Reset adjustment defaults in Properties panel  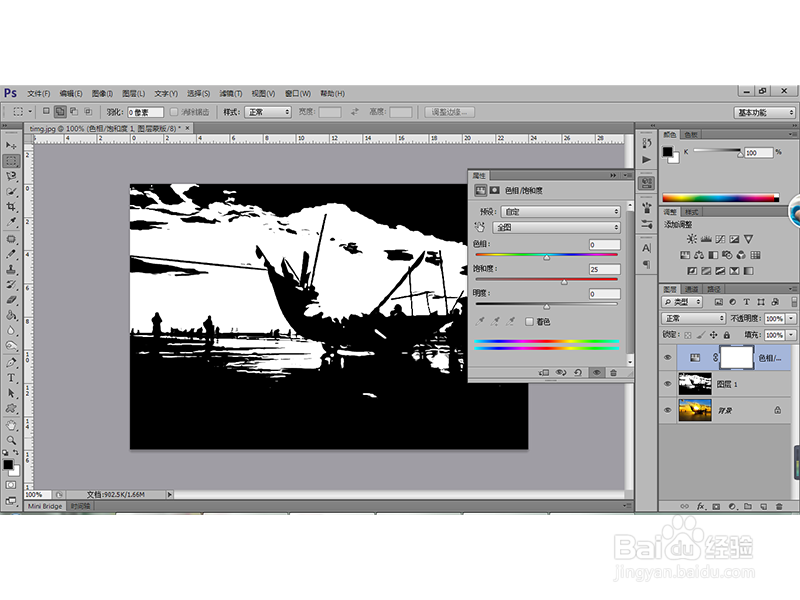click(x=578, y=373)
